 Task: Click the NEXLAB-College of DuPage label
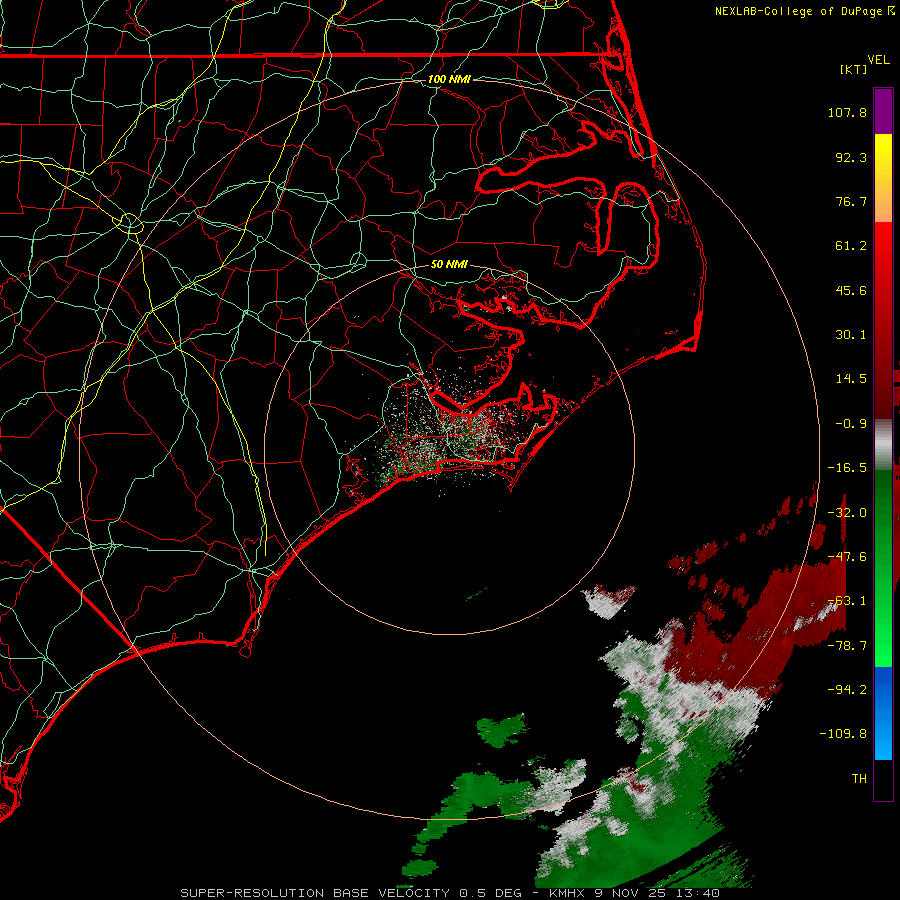[798, 11]
